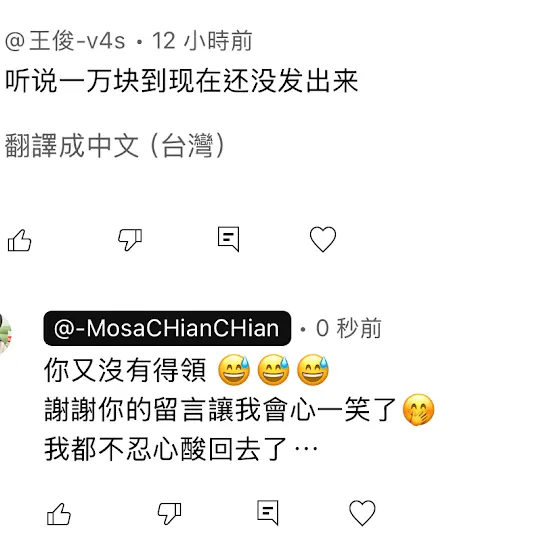Screen dimensions: 560x560
Task: Select the comment text 听说一万块到现在还没发出来
Action: click(181, 81)
